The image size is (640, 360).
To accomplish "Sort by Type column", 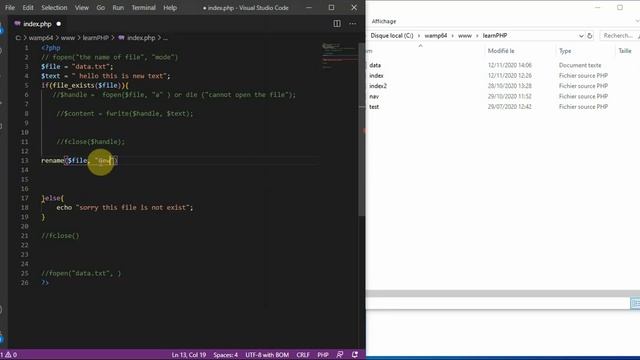I will point(565,51).
